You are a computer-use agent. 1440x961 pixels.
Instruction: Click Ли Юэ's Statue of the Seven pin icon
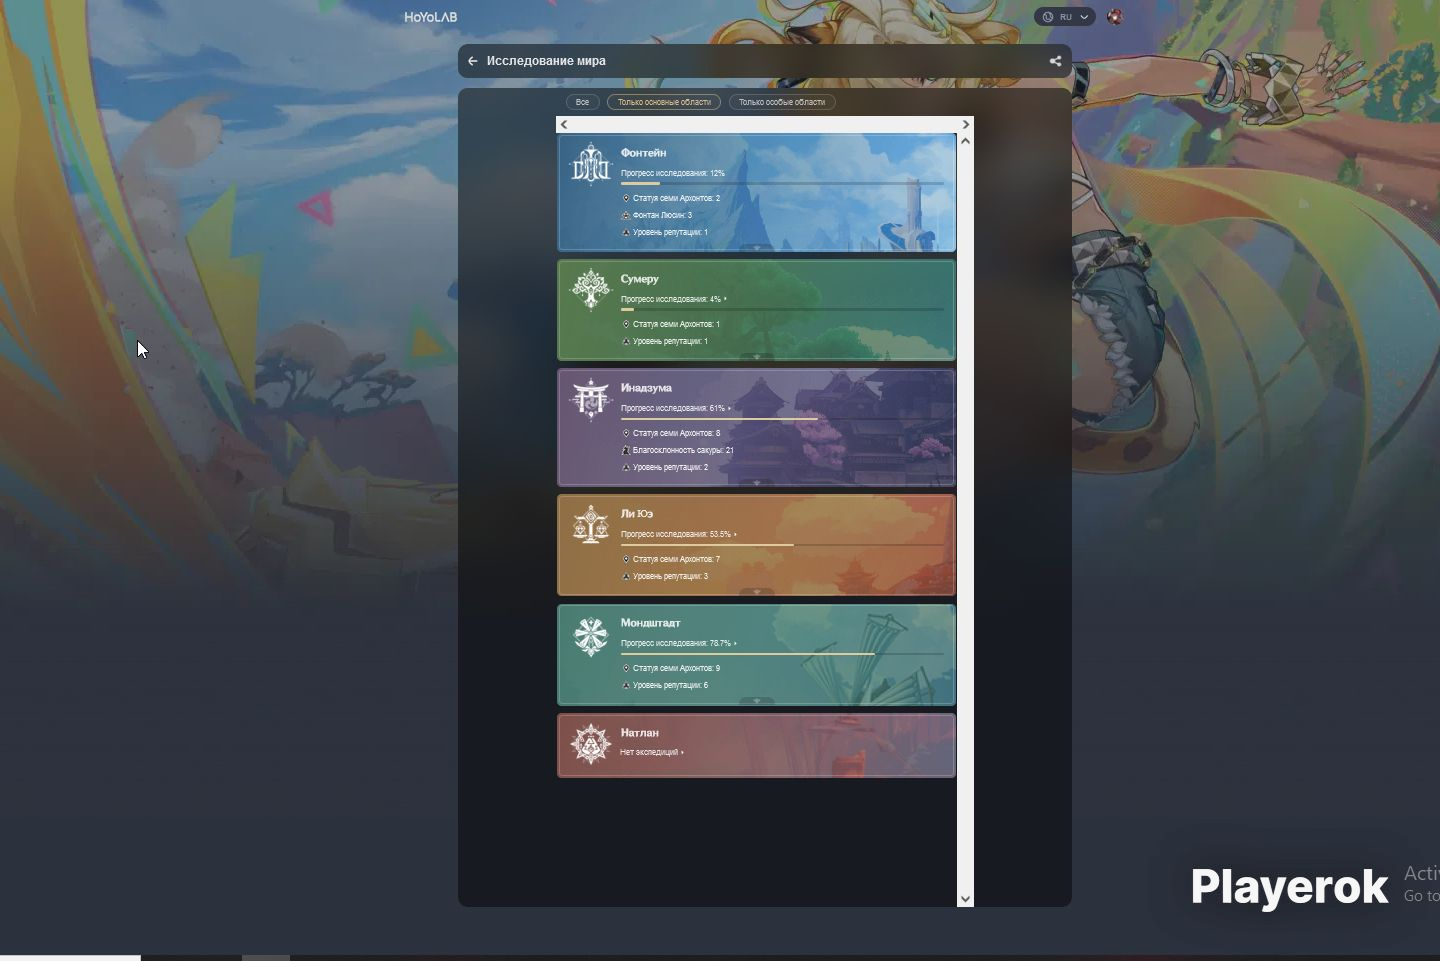(626, 559)
